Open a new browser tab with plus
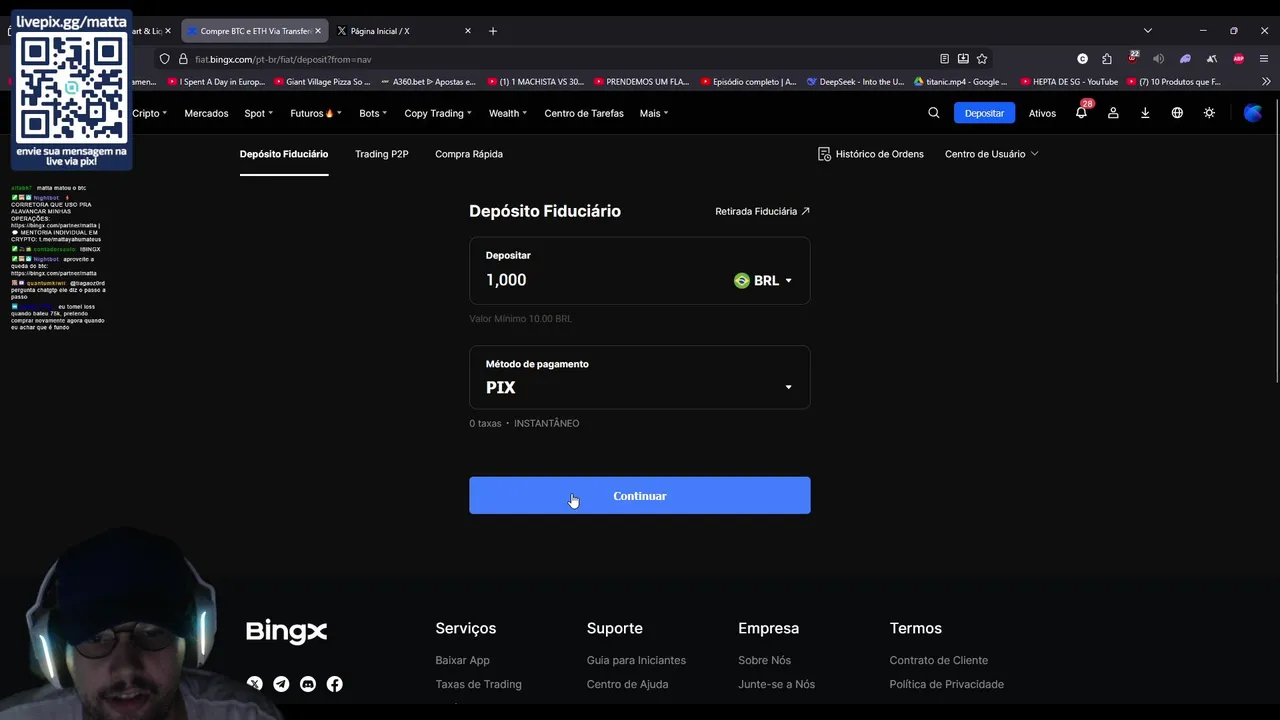Image resolution: width=1280 pixels, height=720 pixels. 493,31
